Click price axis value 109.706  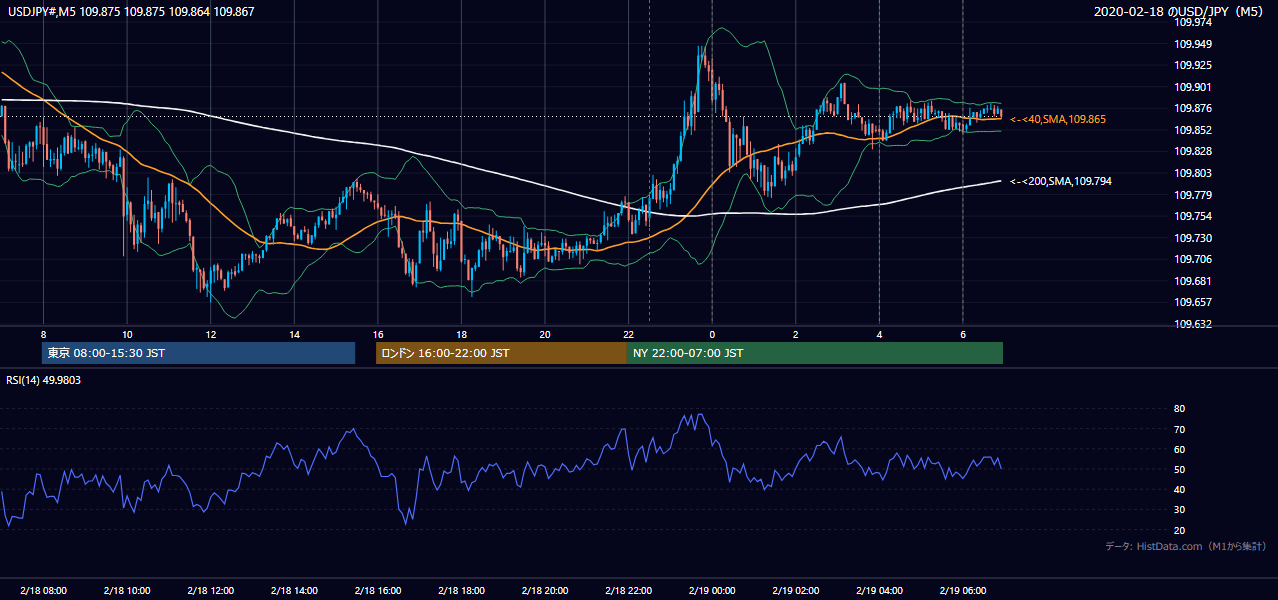coord(1192,259)
